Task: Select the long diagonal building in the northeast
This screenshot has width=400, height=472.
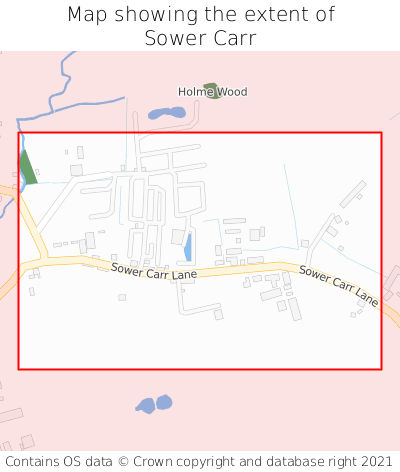Action: 353,194
